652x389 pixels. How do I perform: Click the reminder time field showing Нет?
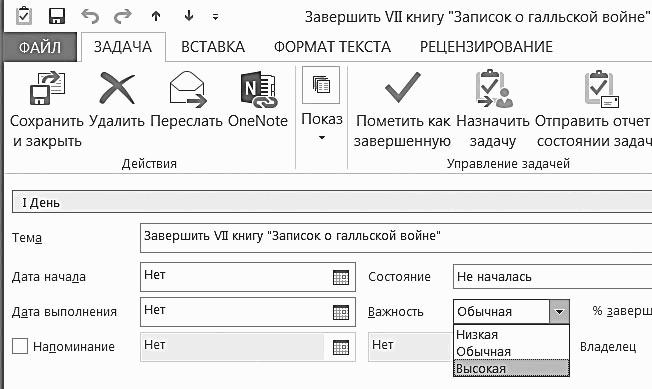pyautogui.click(x=410, y=347)
